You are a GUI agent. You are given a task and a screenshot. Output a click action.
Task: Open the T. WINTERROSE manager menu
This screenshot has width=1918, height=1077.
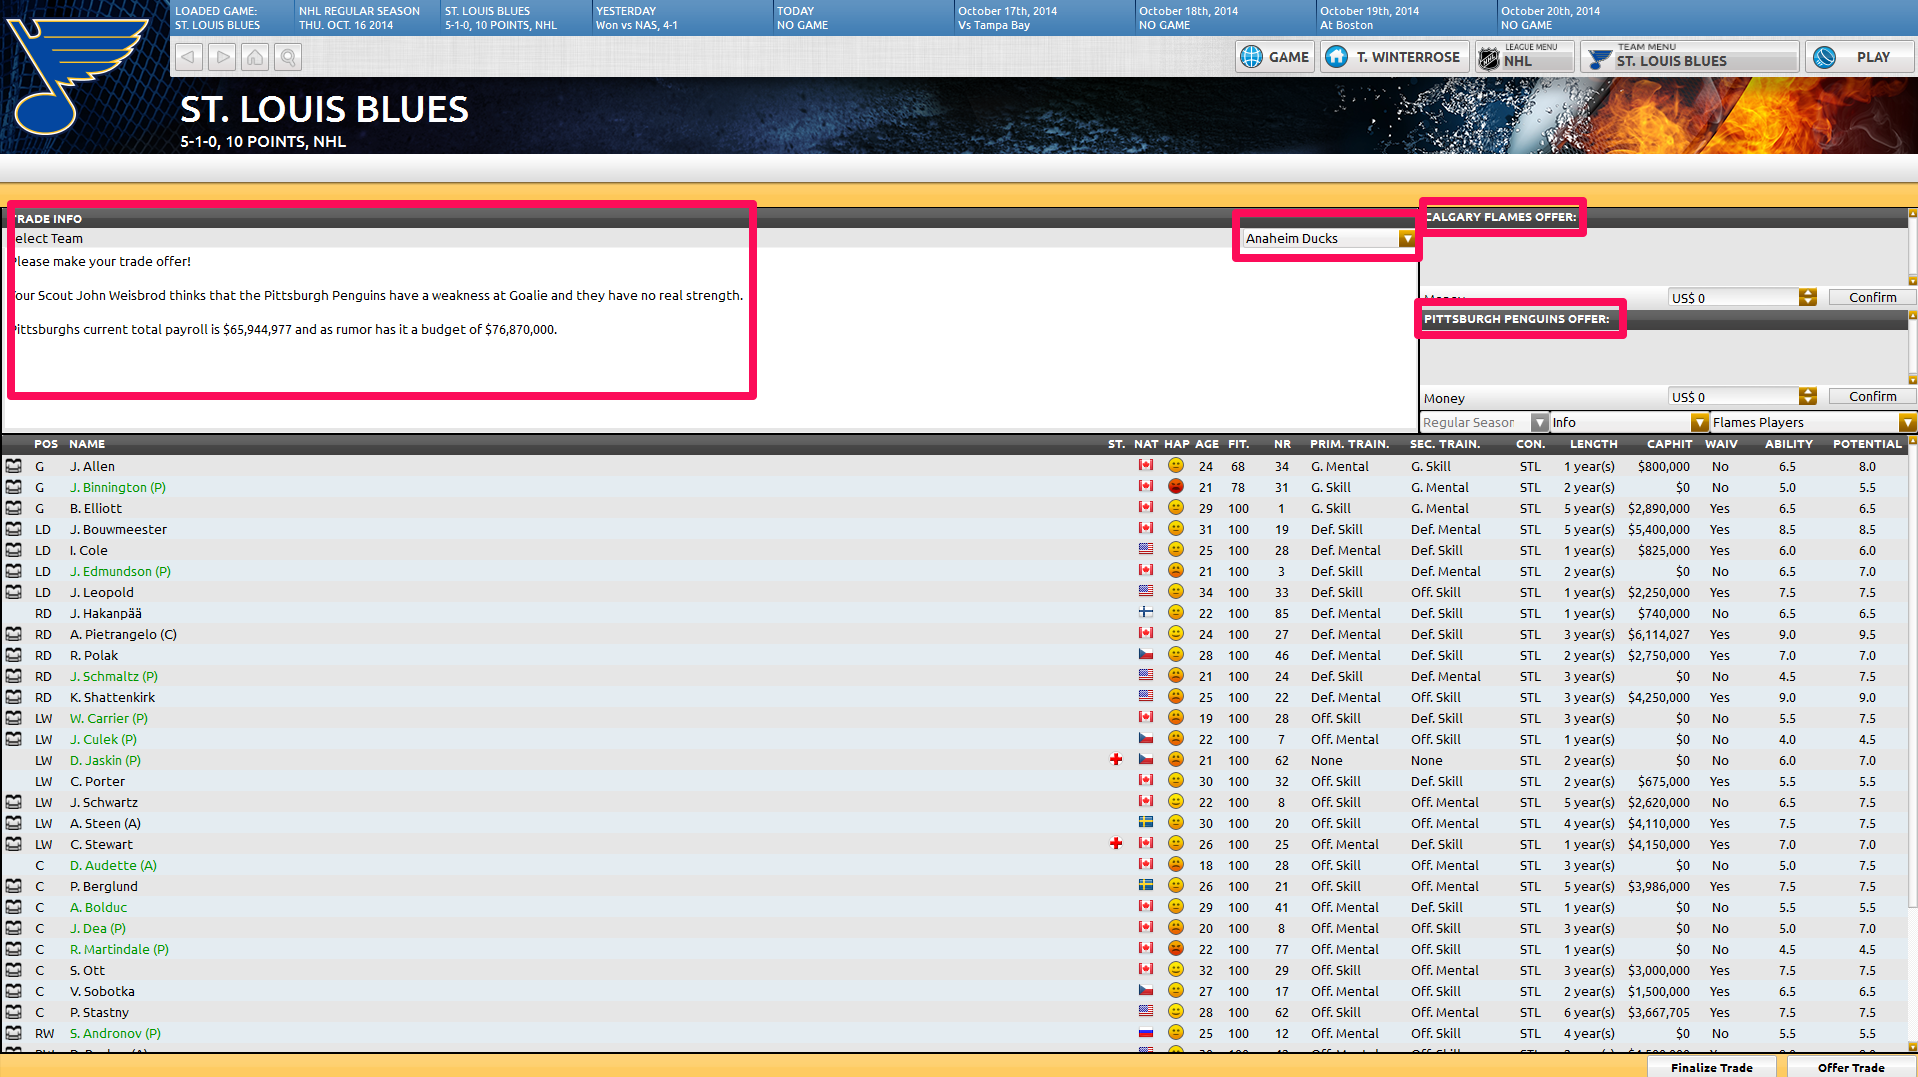click(1395, 57)
